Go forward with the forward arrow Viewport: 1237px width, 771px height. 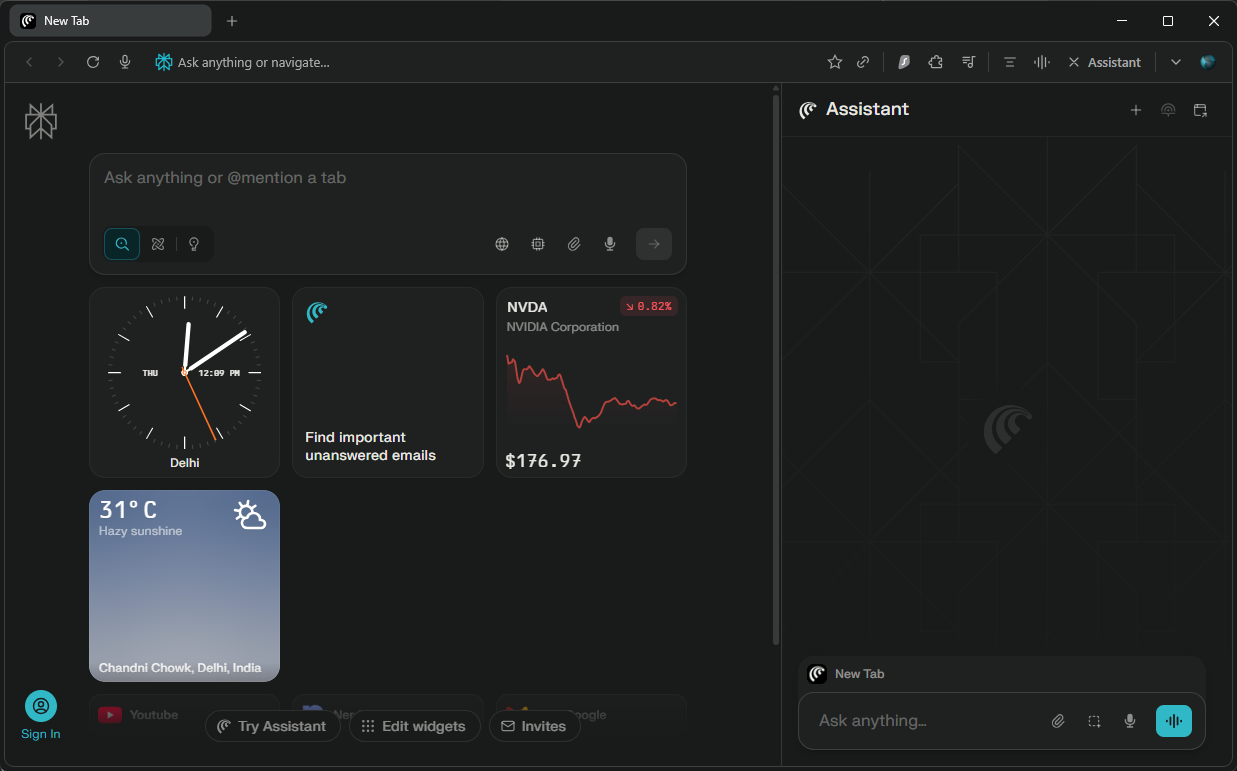[x=60, y=62]
